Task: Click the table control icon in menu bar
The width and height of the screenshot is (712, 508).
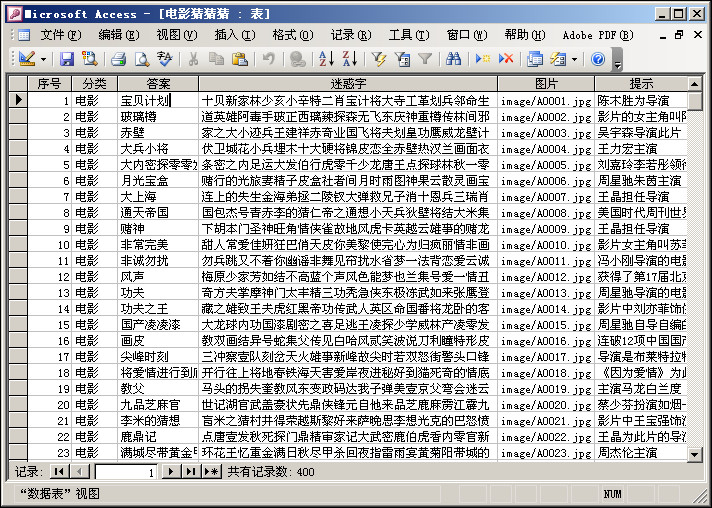Action: point(24,35)
